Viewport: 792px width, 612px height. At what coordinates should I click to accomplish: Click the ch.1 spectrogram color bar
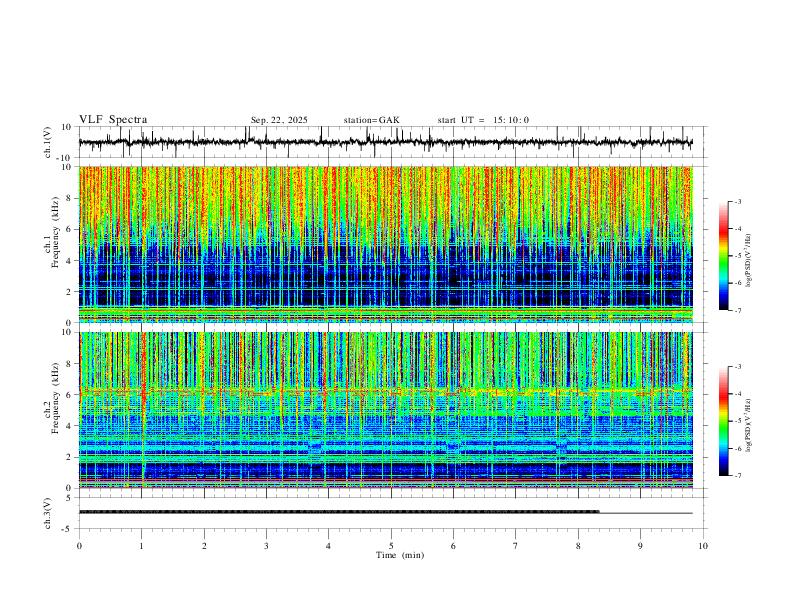click(x=724, y=256)
